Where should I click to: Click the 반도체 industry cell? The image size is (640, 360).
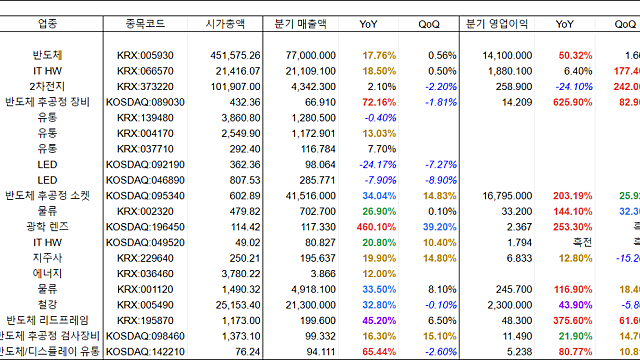[x=47, y=55]
